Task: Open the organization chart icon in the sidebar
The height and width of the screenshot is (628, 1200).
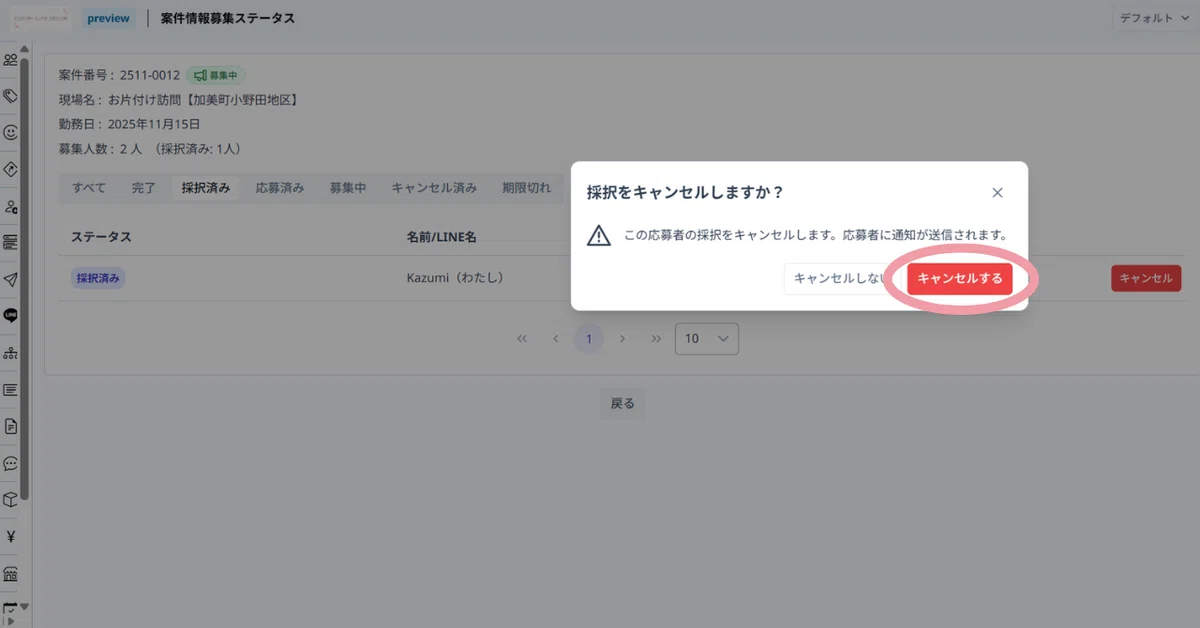Action: pyautogui.click(x=11, y=352)
